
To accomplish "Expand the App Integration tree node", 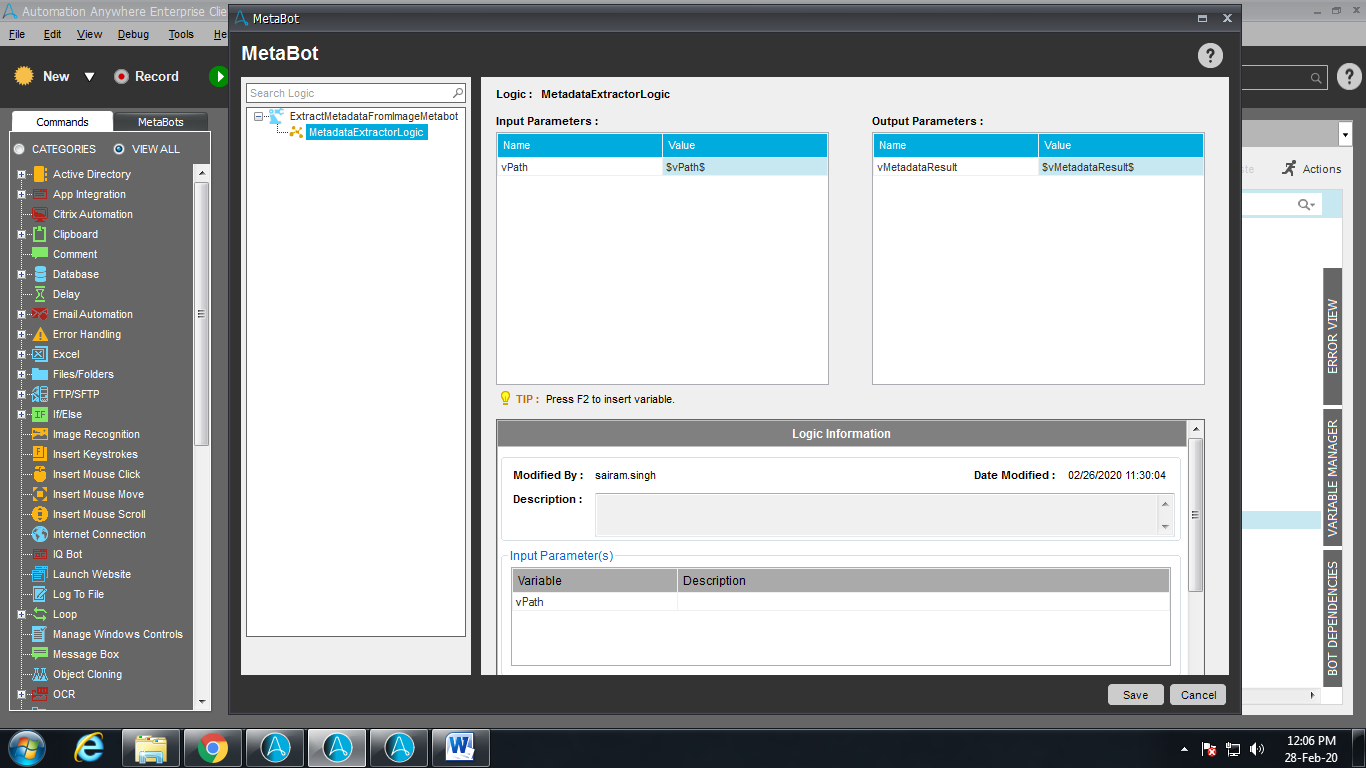I will (21, 194).
